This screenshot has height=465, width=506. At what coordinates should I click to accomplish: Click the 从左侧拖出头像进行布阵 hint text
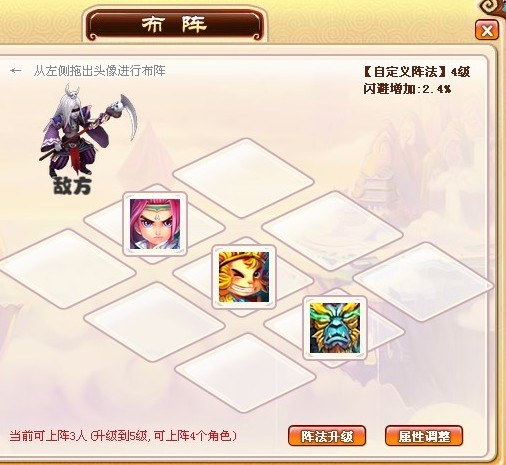pyautogui.click(x=99, y=71)
